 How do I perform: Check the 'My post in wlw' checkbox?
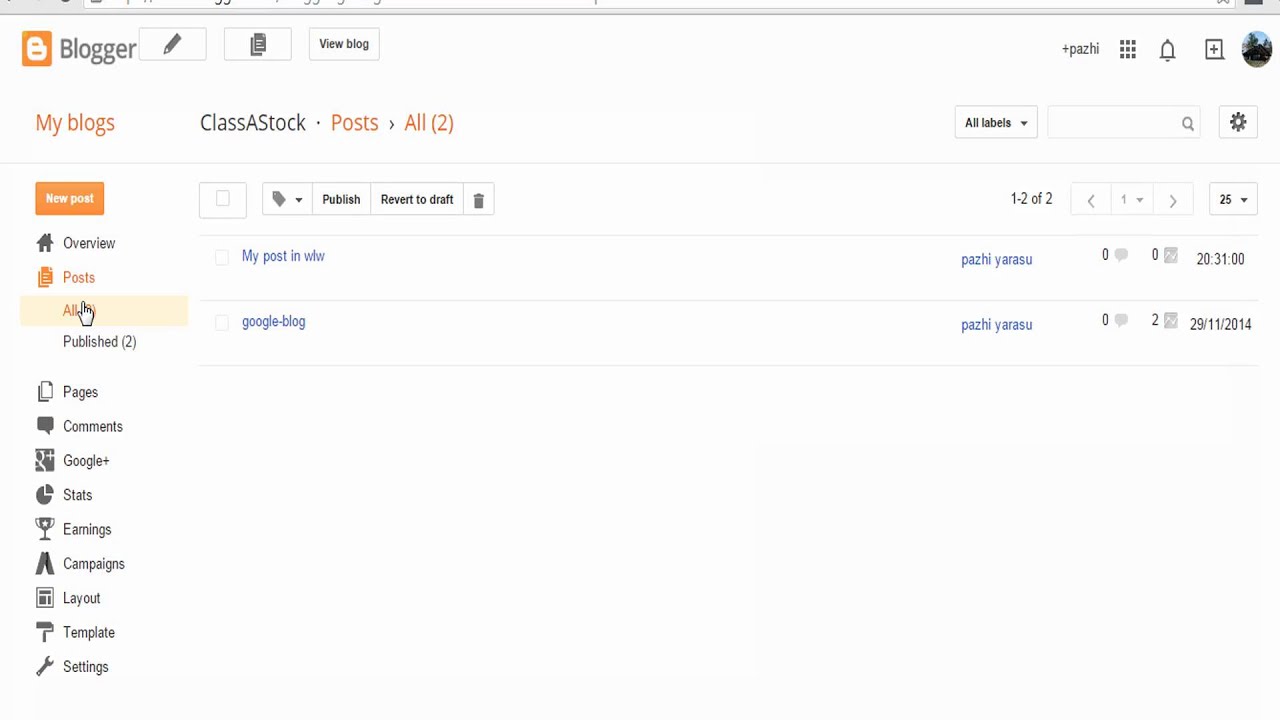[222, 257]
